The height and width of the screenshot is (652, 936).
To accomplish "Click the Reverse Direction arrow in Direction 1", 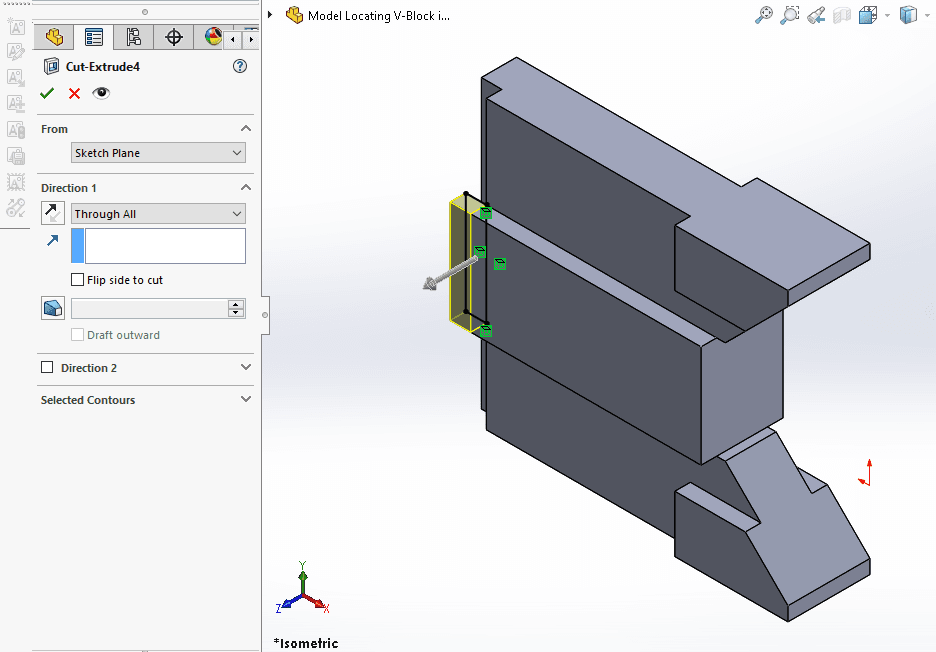I will point(50,212).
